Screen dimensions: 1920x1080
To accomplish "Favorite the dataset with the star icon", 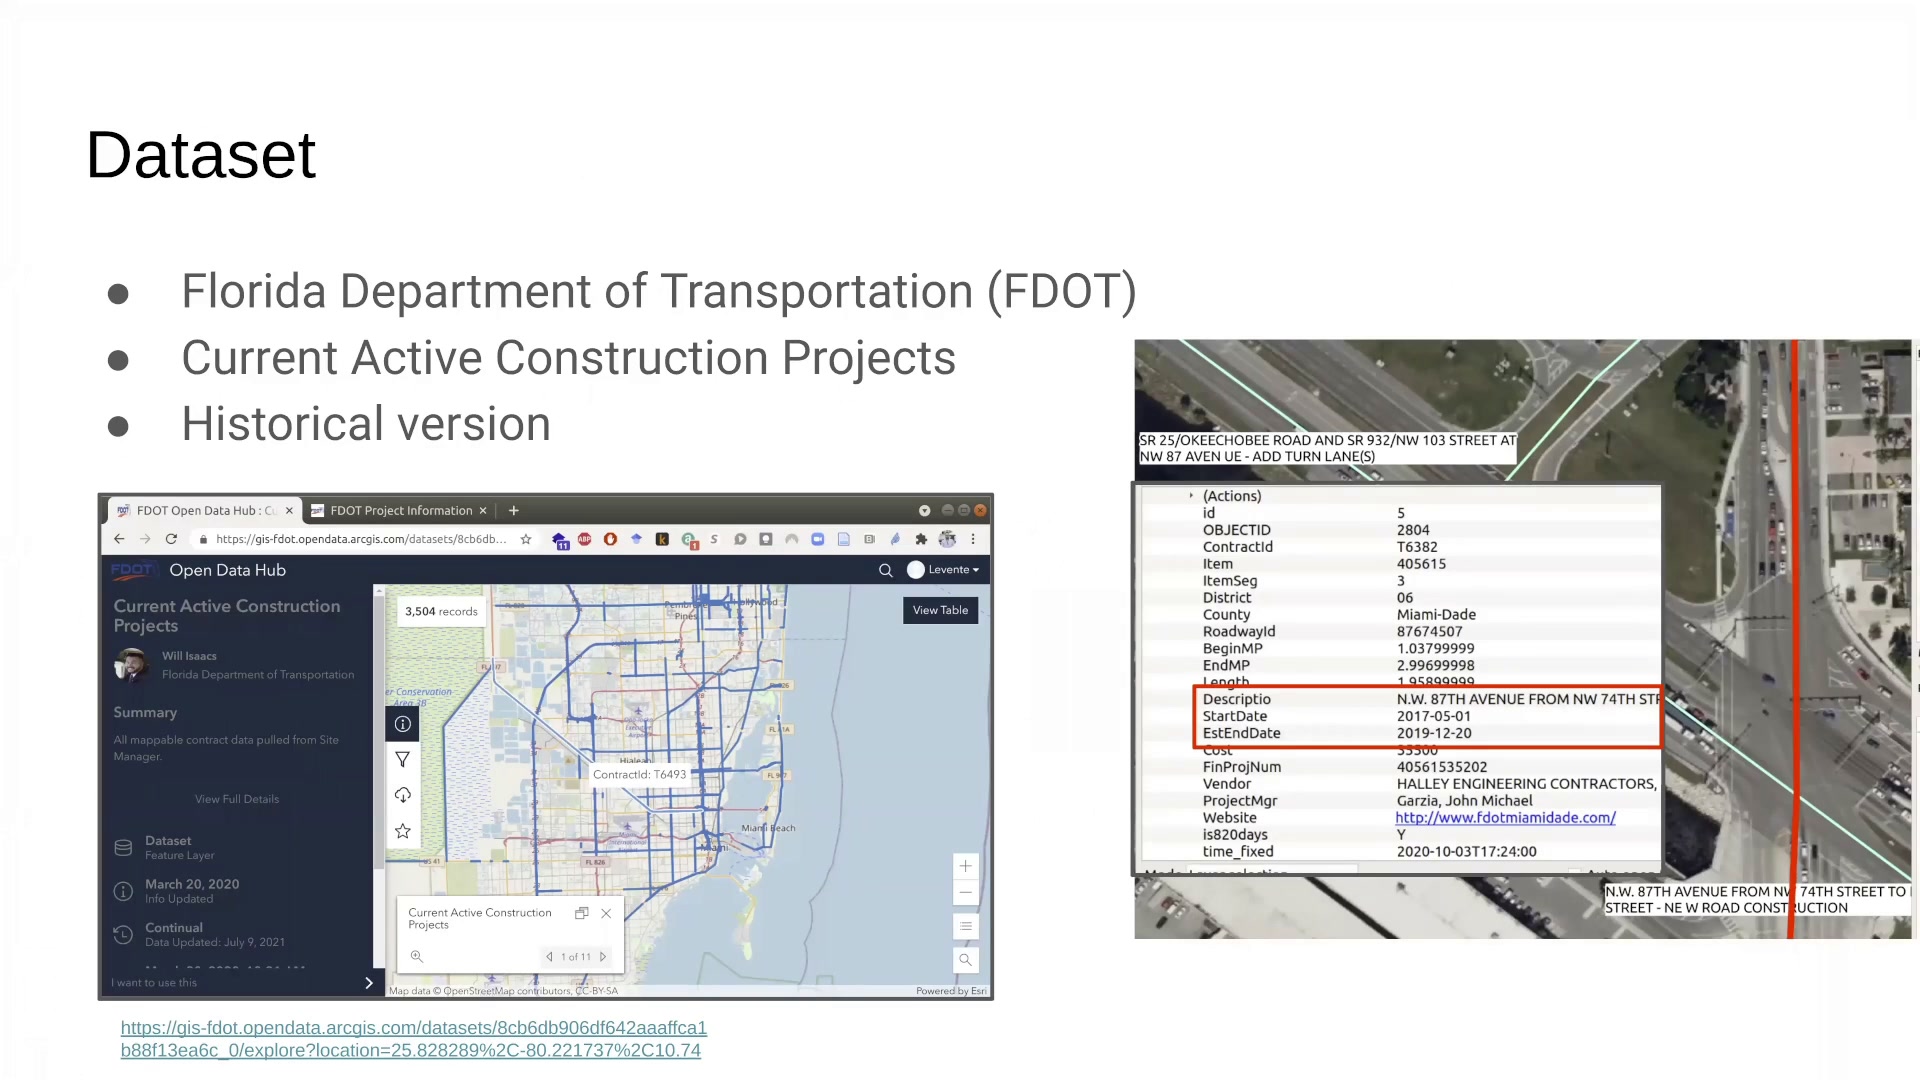I will point(403,831).
